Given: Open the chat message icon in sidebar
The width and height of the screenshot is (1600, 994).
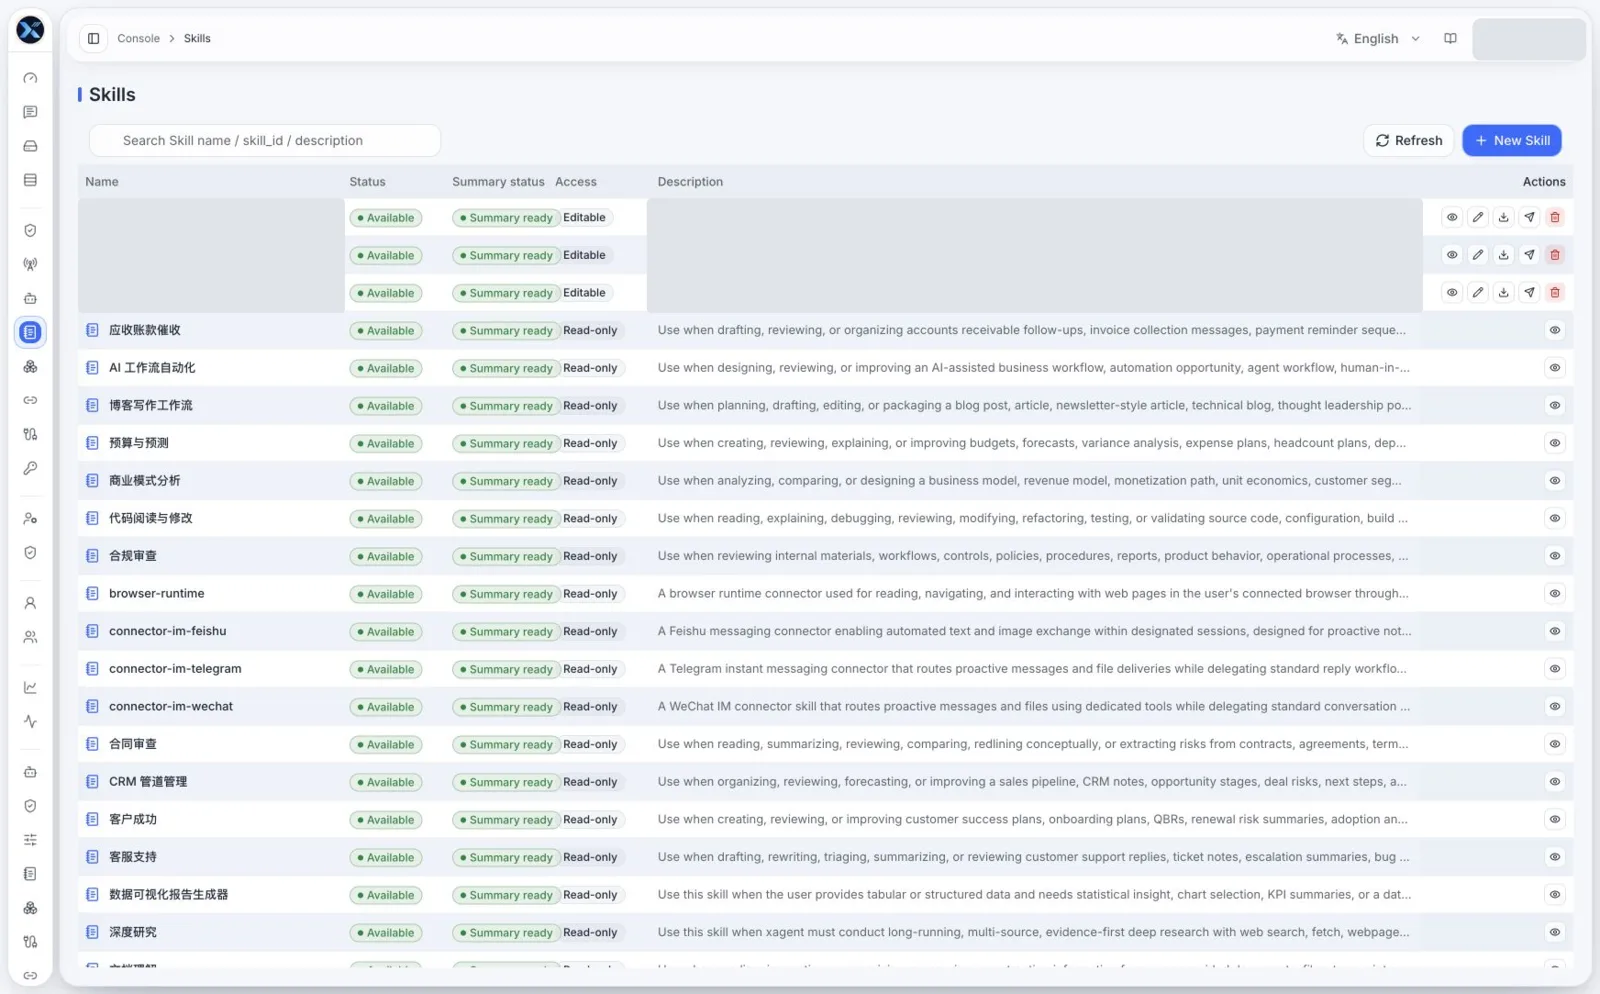Looking at the screenshot, I should (x=30, y=112).
